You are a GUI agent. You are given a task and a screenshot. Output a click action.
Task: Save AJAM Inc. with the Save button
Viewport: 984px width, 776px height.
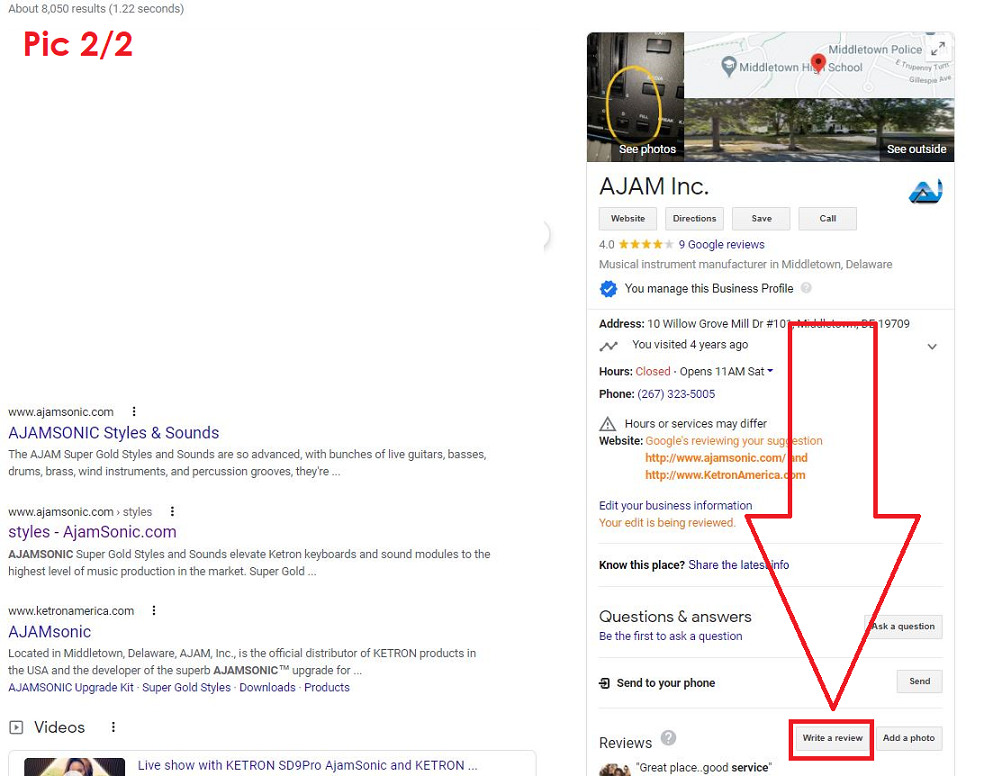(761, 218)
